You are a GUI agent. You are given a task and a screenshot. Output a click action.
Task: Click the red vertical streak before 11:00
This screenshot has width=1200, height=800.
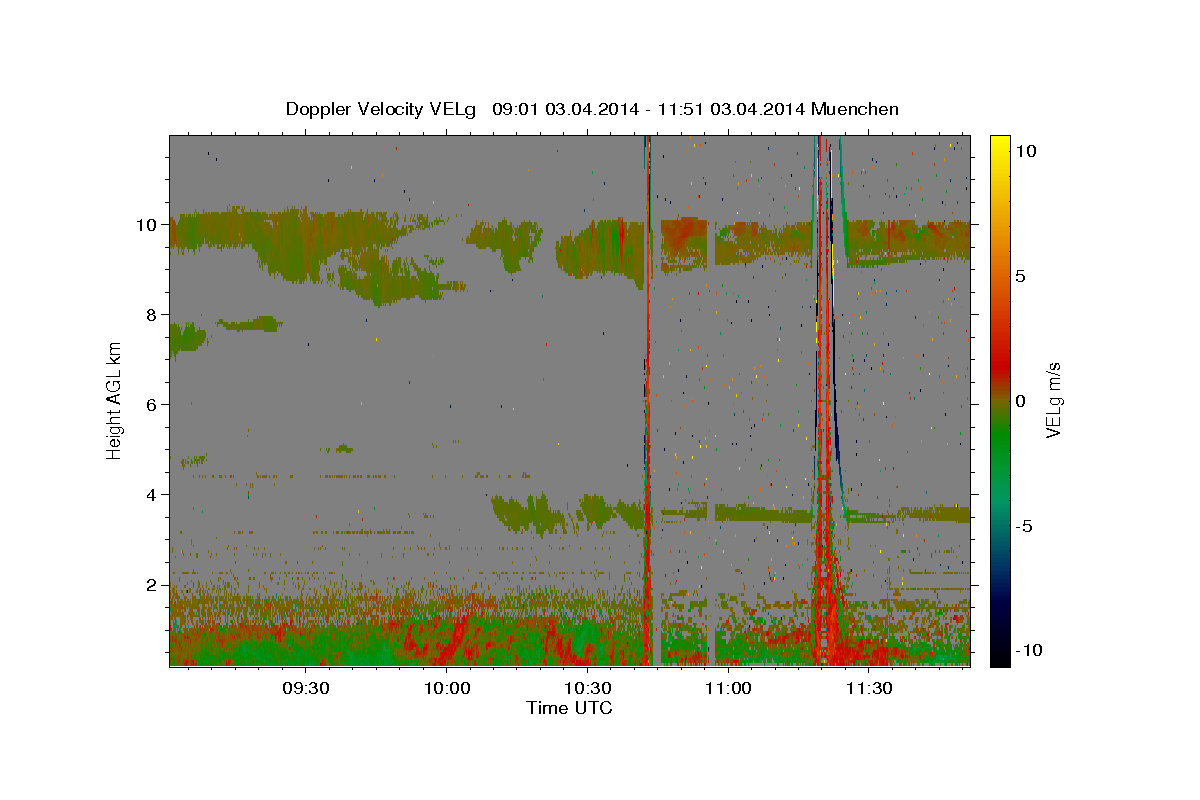648,400
